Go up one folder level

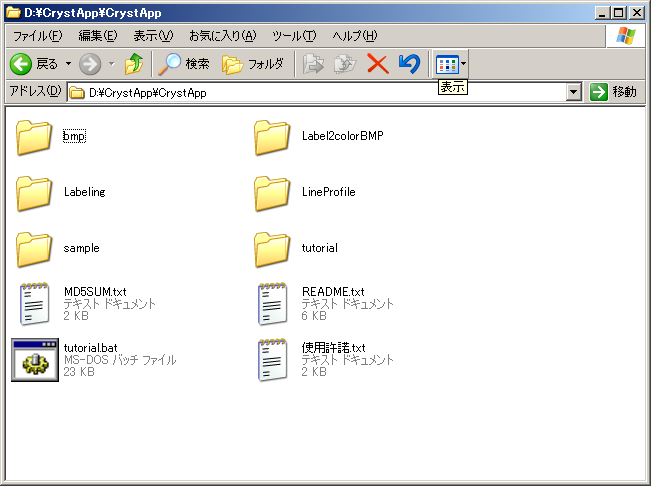134,64
